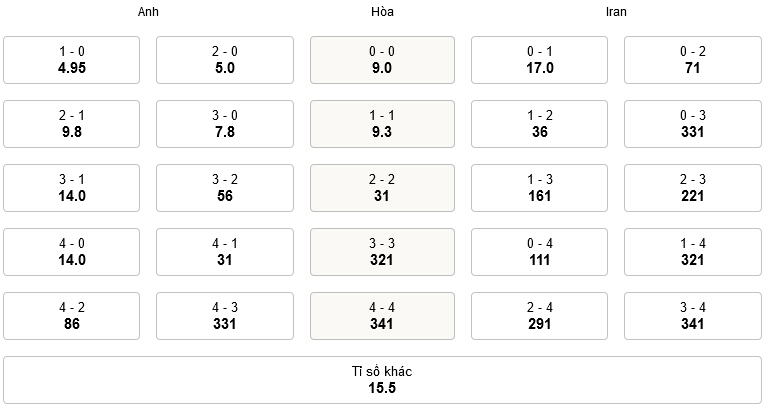Select the 2 - 3 score at 221
Viewport: 768px width, 411px height.
(x=693, y=188)
